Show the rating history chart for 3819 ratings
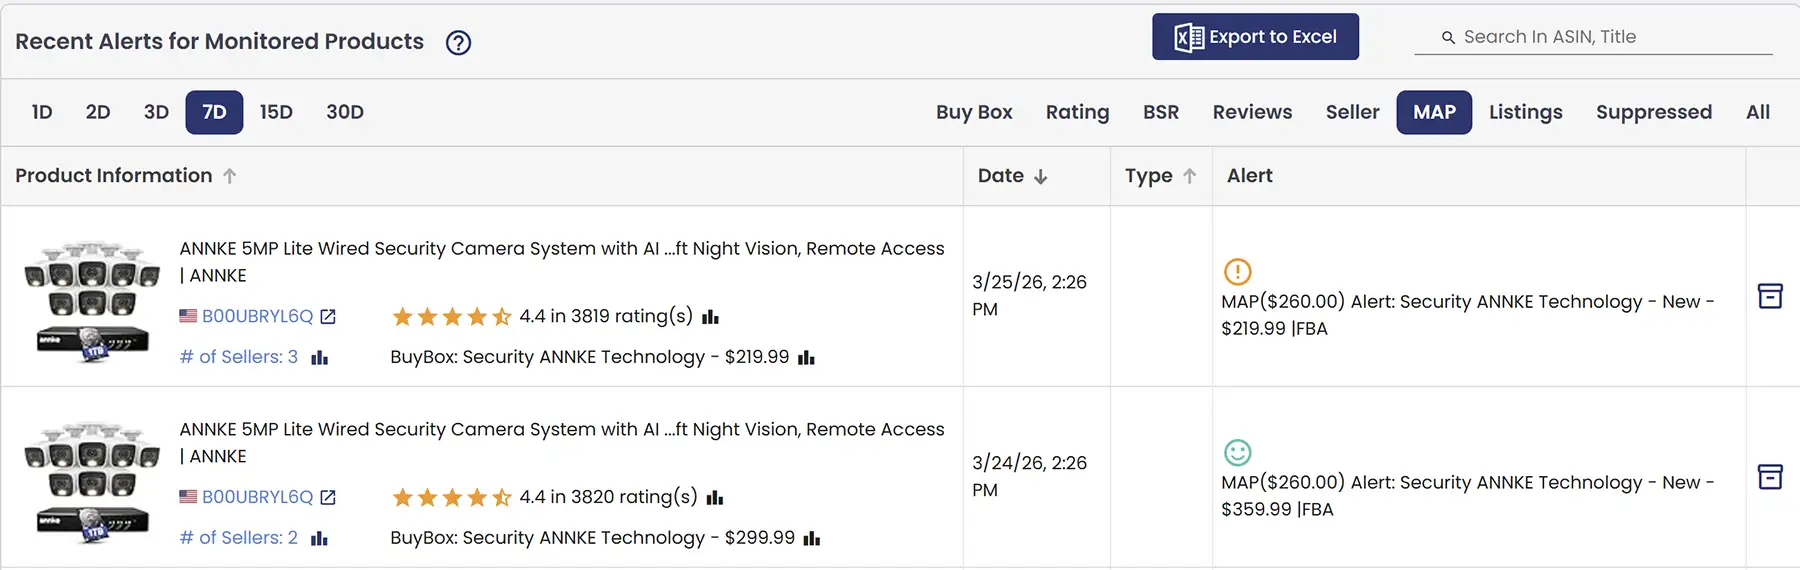Viewport: 1800px width, 570px height. [x=711, y=317]
